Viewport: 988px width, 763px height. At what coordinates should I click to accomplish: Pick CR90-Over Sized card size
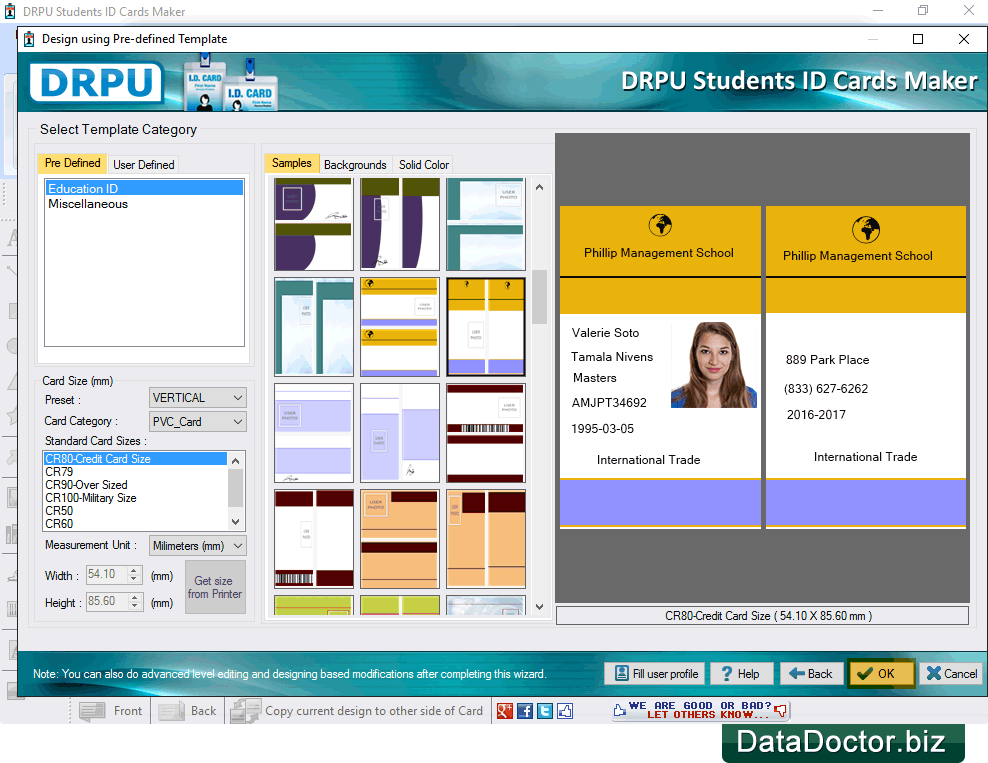click(135, 485)
